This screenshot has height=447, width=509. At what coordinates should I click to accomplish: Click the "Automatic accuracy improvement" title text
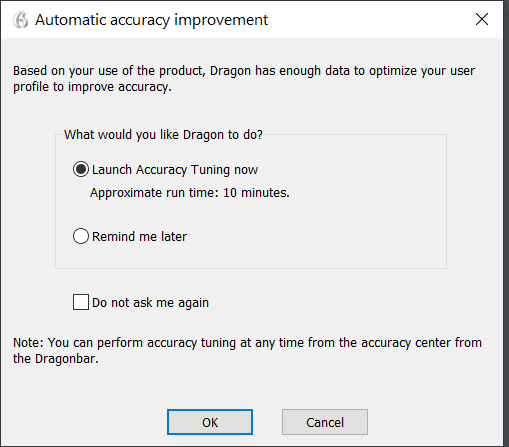pyautogui.click(x=151, y=20)
